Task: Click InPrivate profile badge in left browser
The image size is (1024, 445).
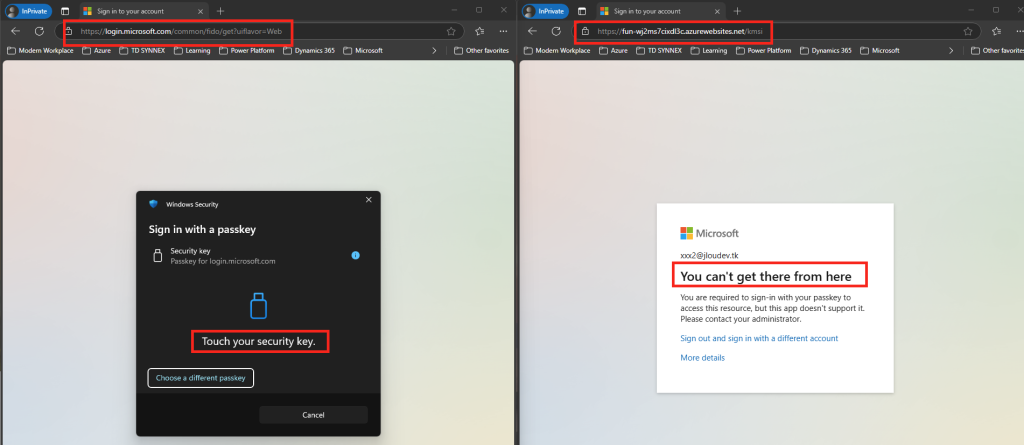Action: point(29,11)
